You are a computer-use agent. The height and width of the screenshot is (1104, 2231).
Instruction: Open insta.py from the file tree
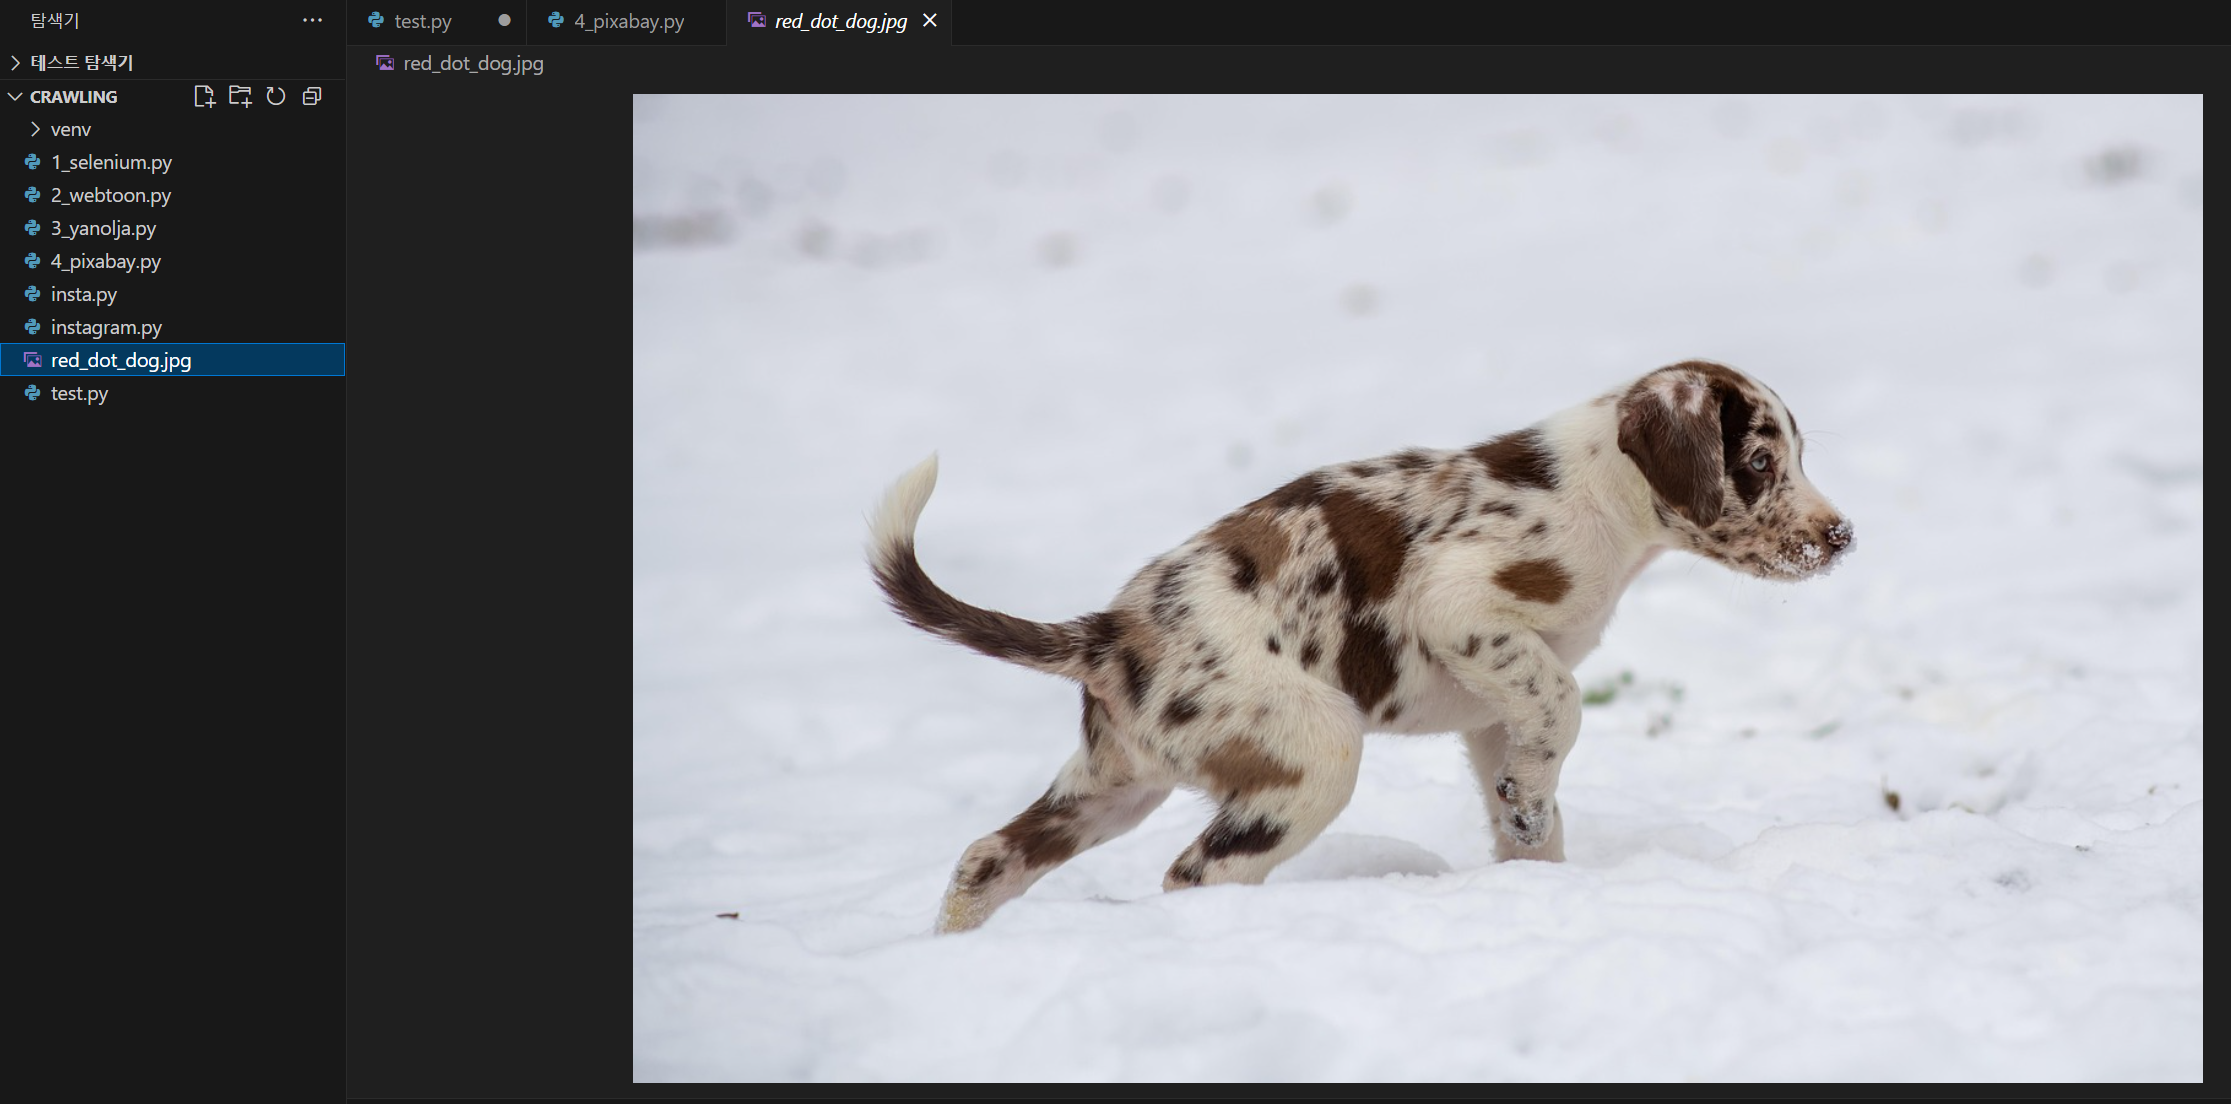[84, 294]
